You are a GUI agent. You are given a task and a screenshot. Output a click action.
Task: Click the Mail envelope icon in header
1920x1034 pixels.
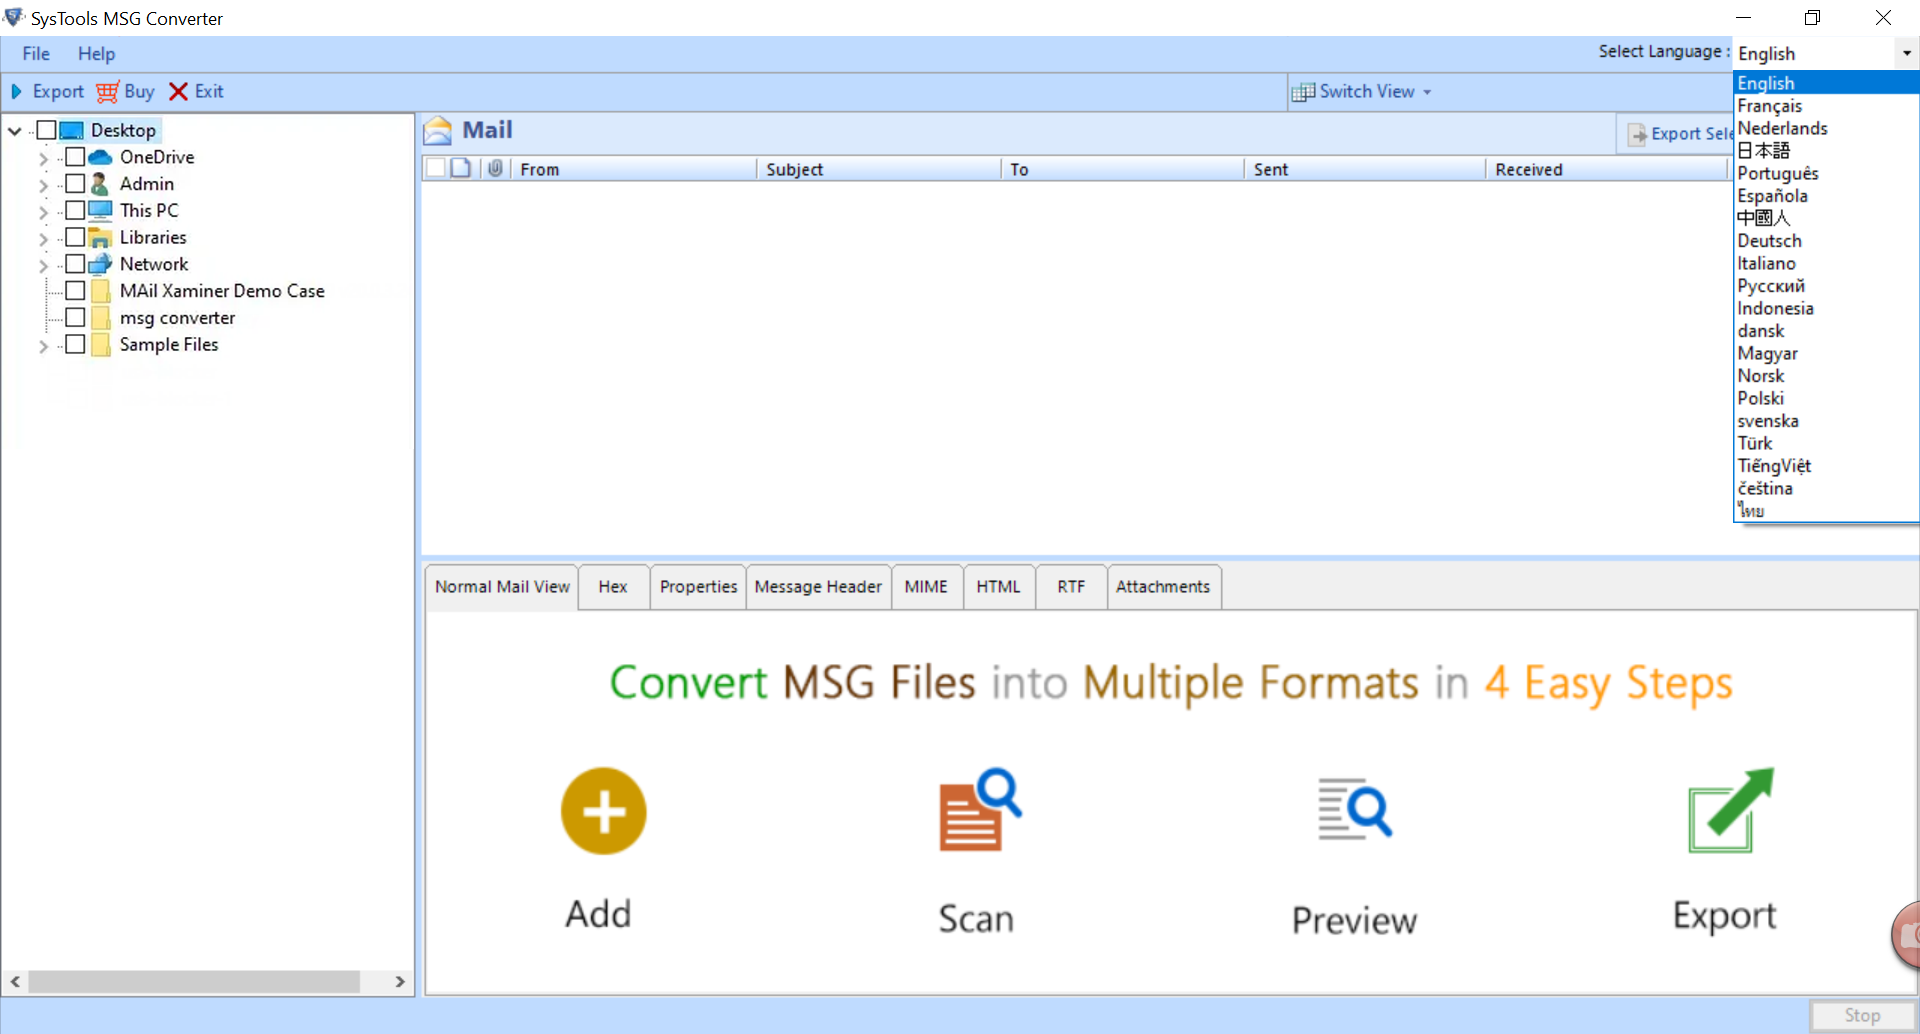438,131
